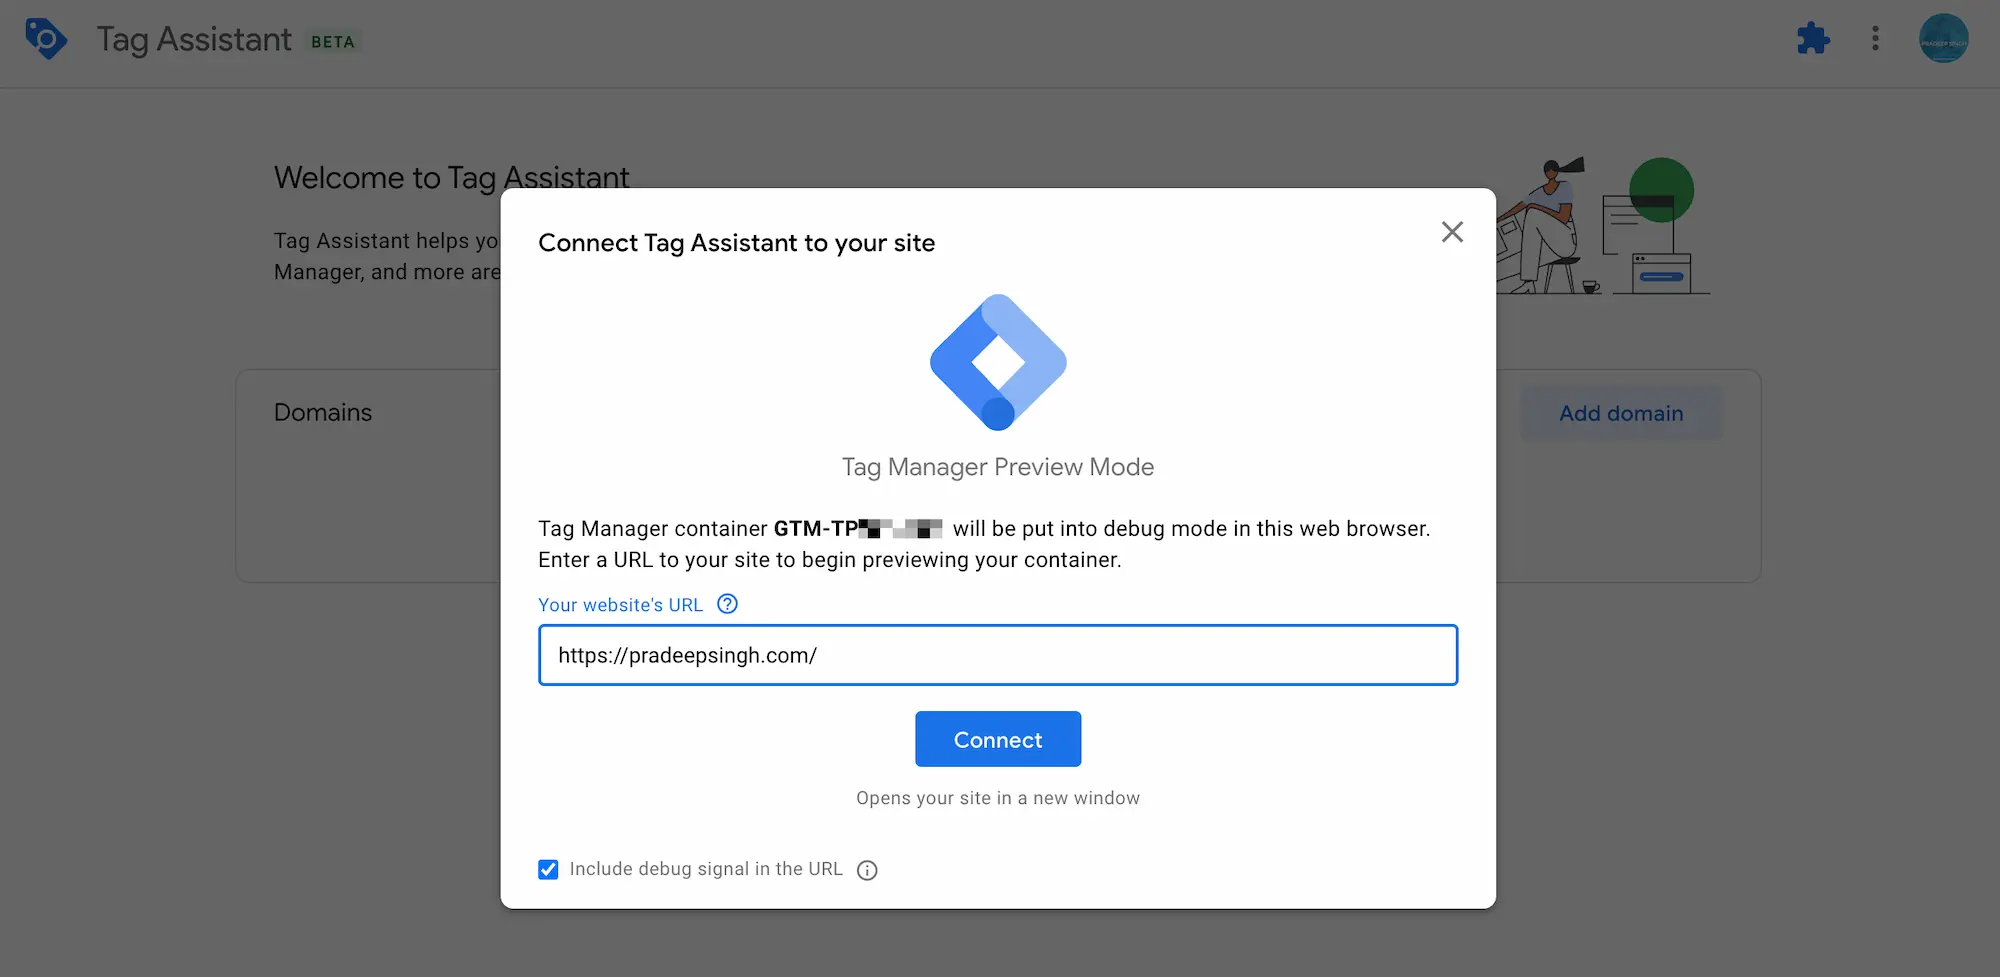This screenshot has width=2000, height=977.
Task: Open the three-dot options menu
Action: 1875,39
